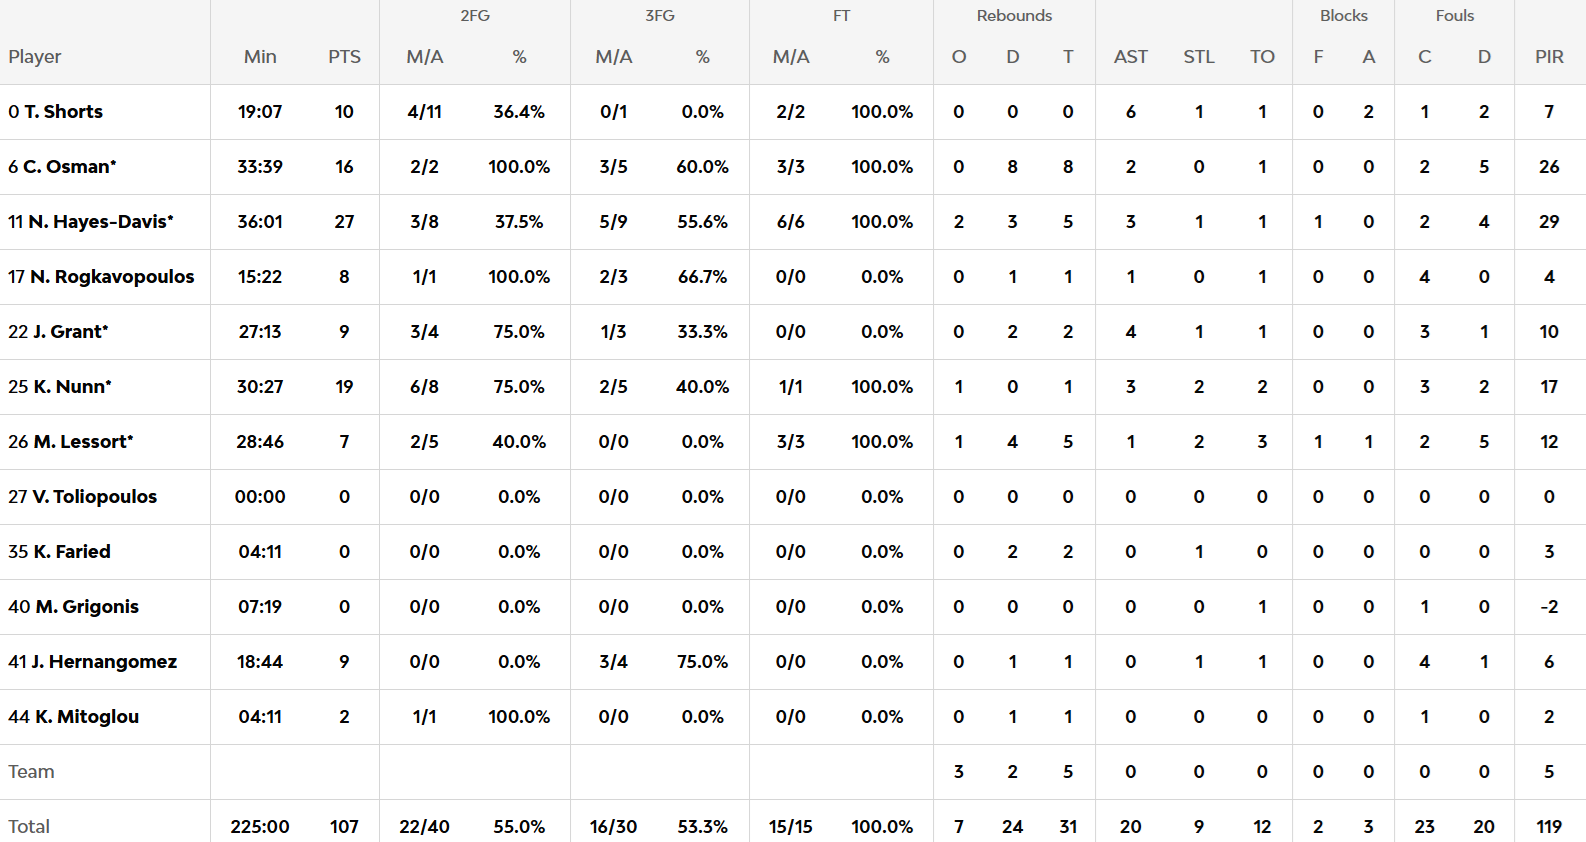The image size is (1586, 842).
Task: Sort by the PIR column header
Action: 1549,57
